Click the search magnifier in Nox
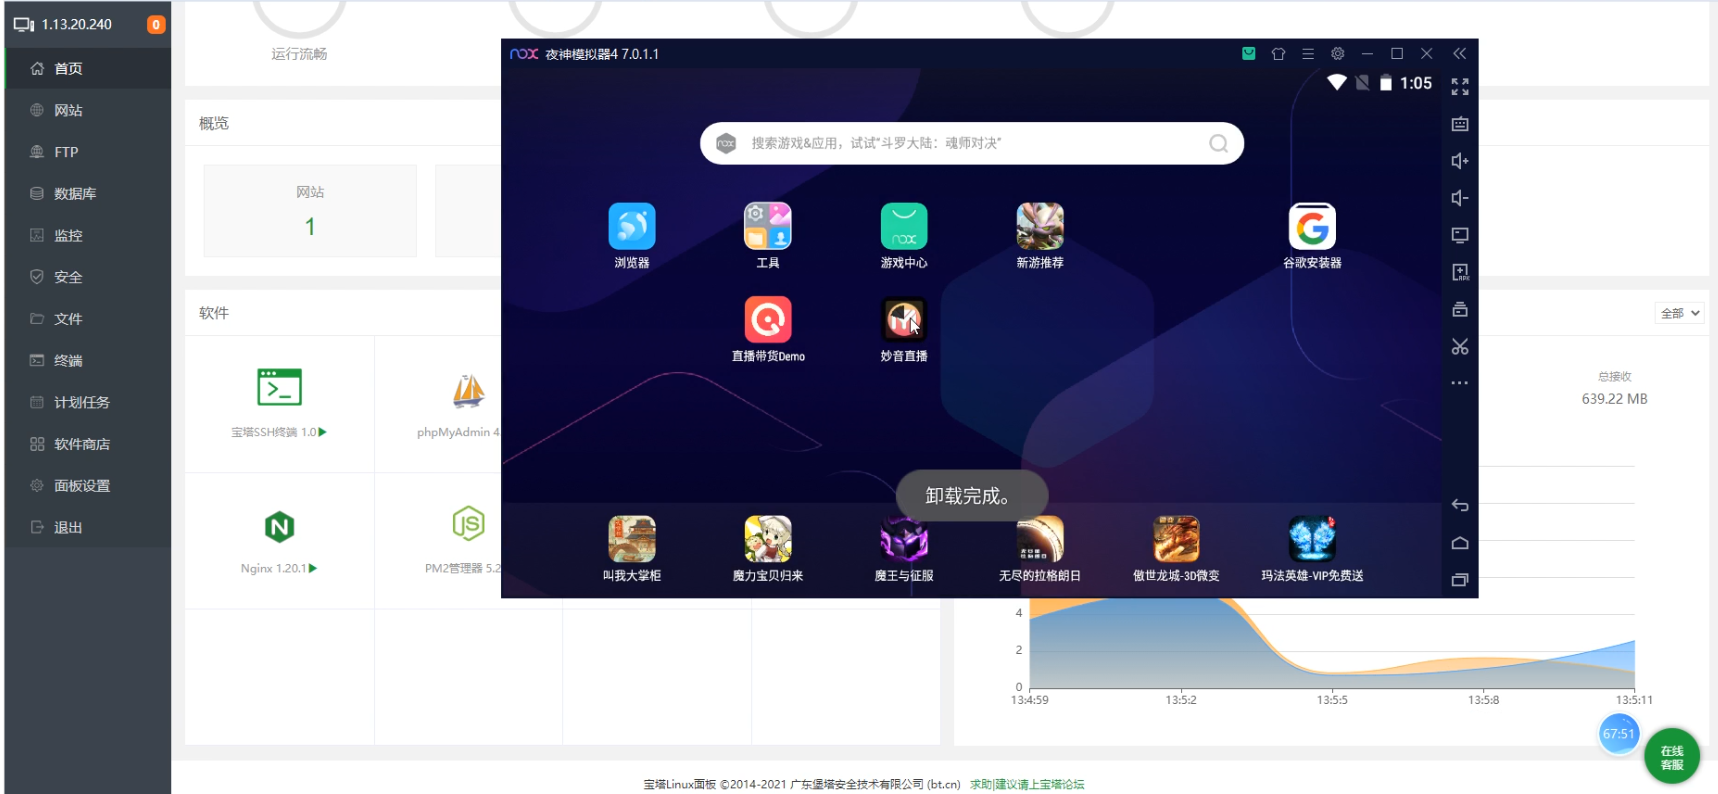 [1218, 143]
